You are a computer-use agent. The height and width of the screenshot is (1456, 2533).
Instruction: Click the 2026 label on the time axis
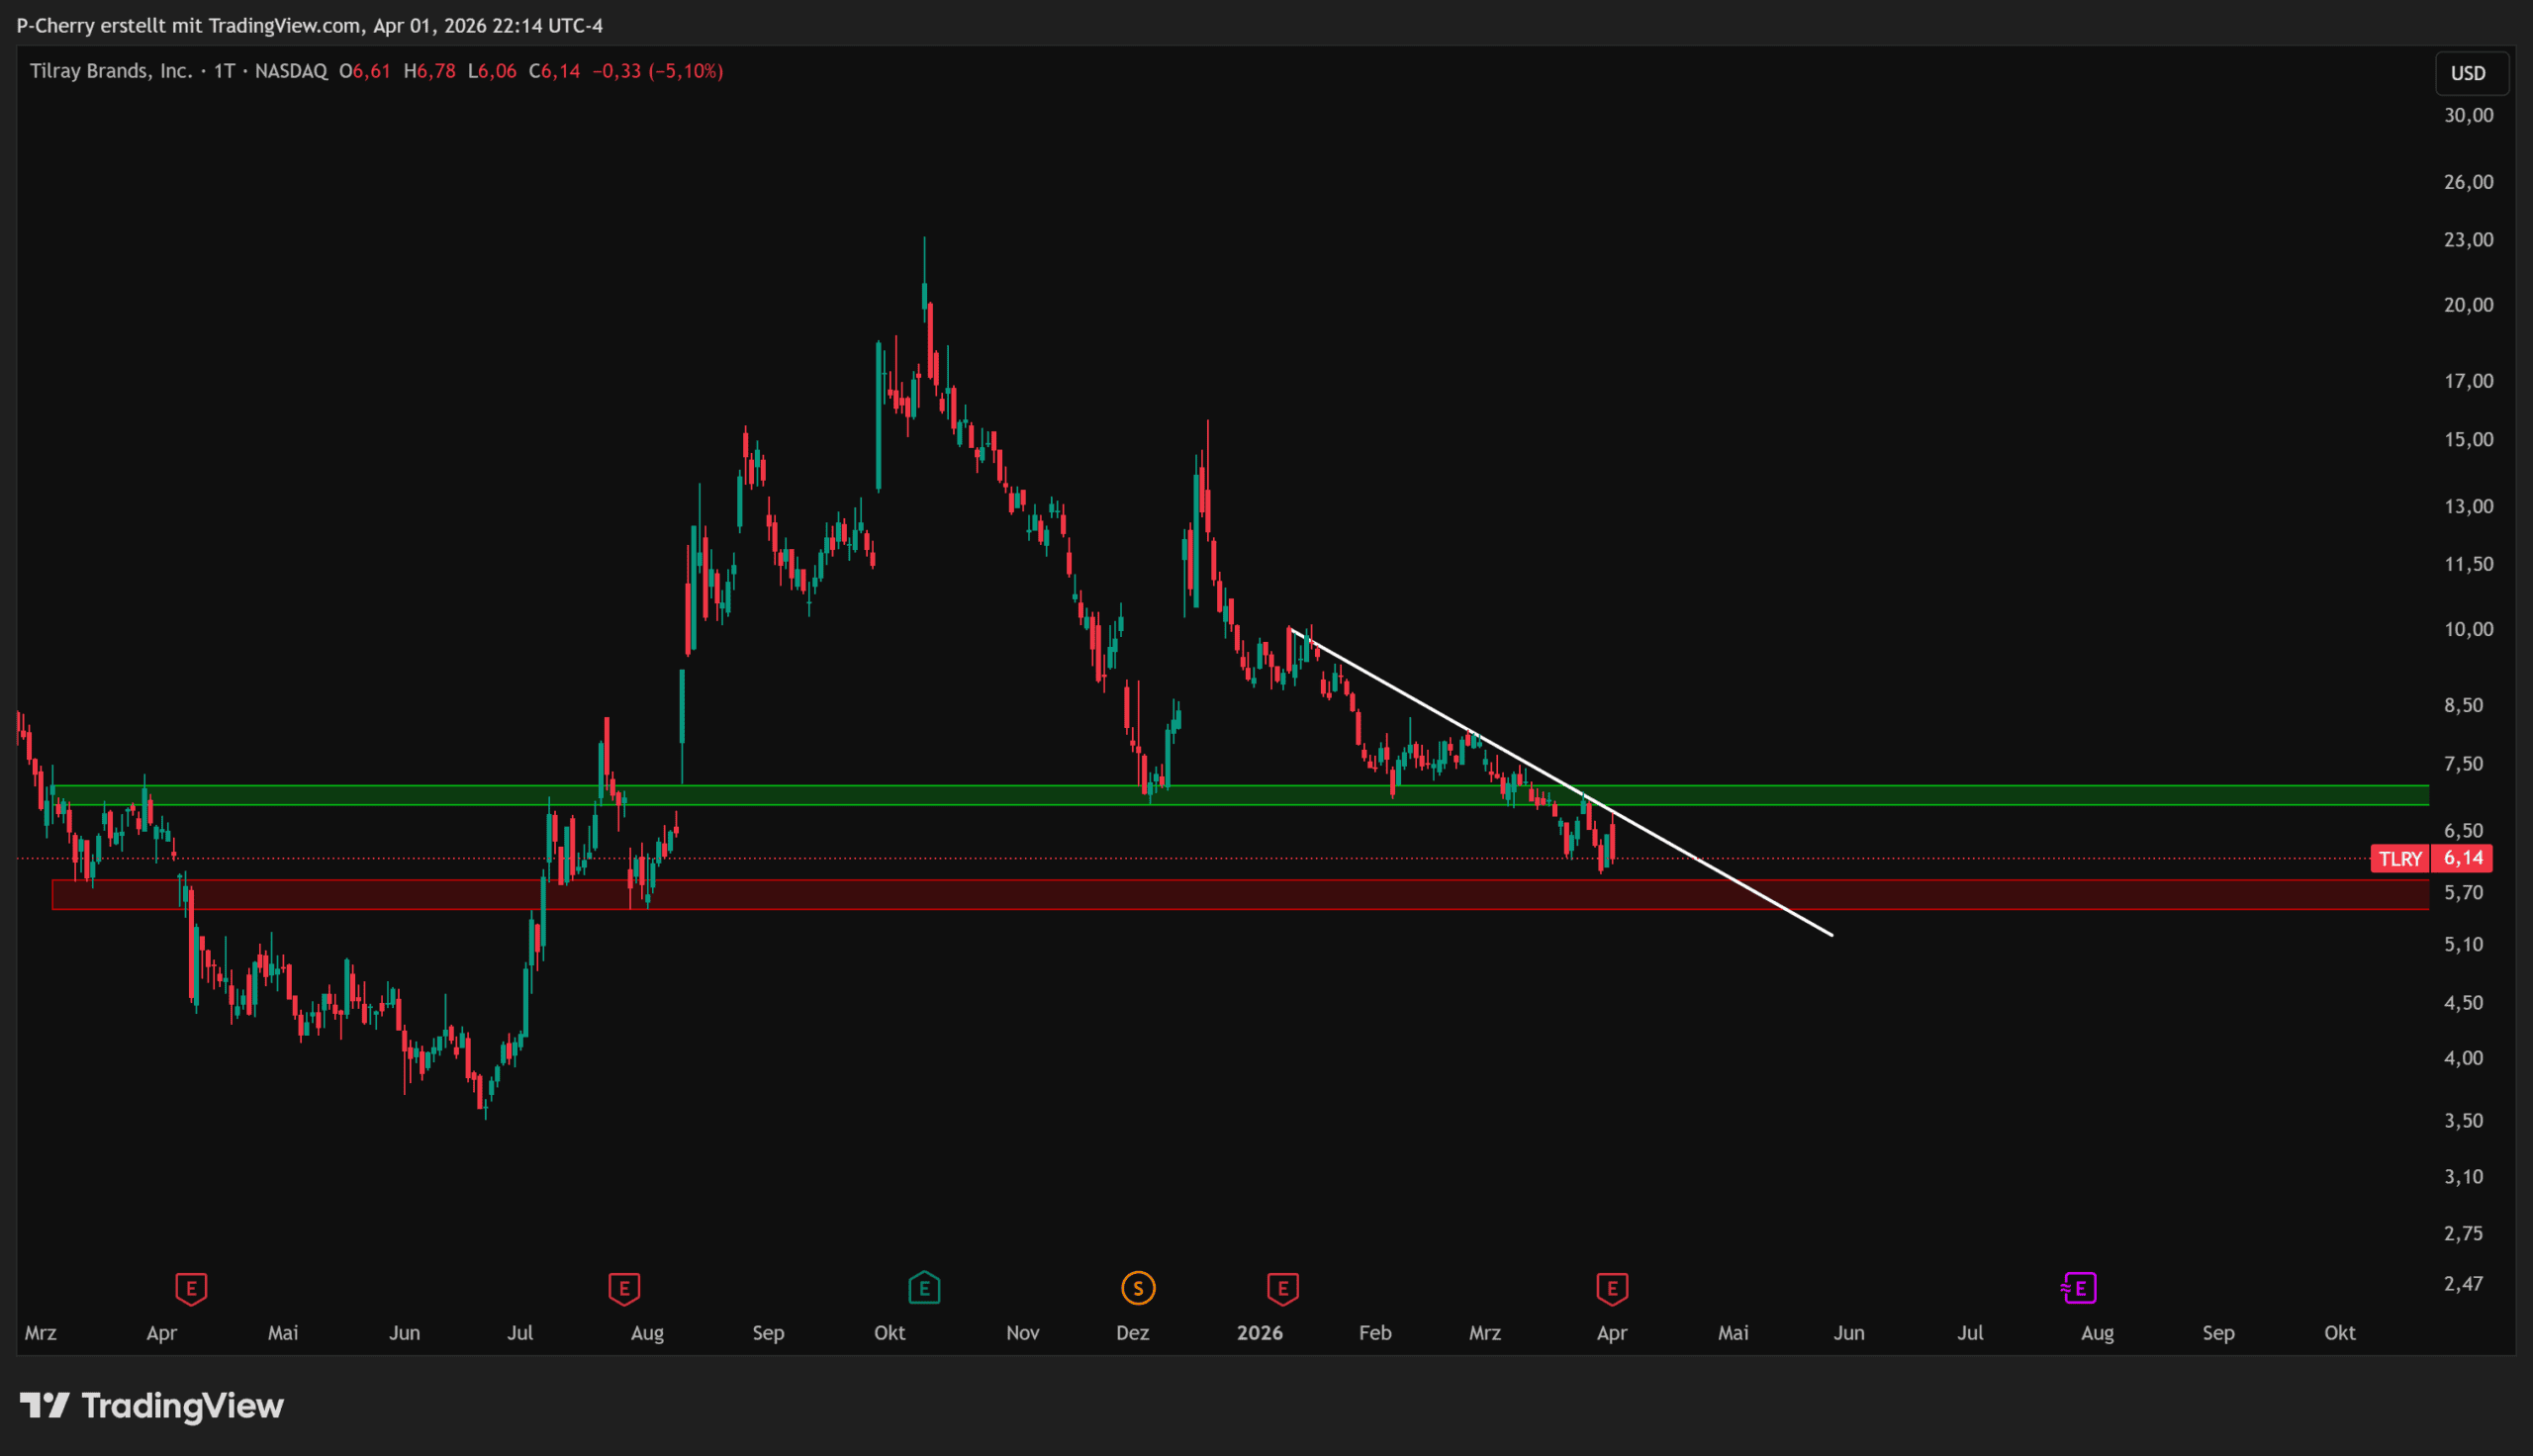pyautogui.click(x=1259, y=1333)
